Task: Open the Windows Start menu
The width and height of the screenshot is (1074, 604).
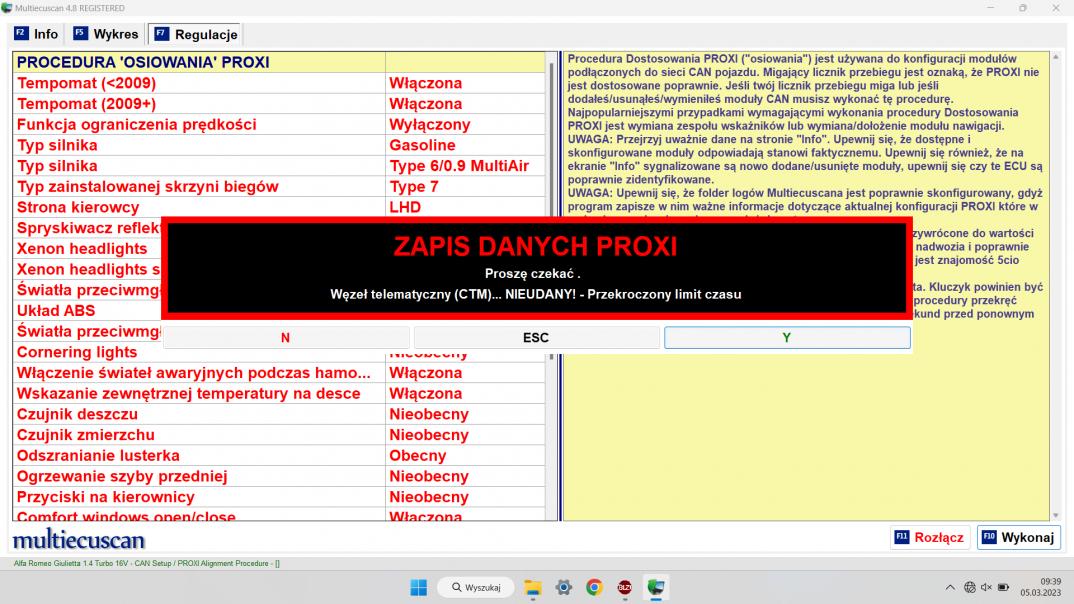Action: (x=419, y=587)
